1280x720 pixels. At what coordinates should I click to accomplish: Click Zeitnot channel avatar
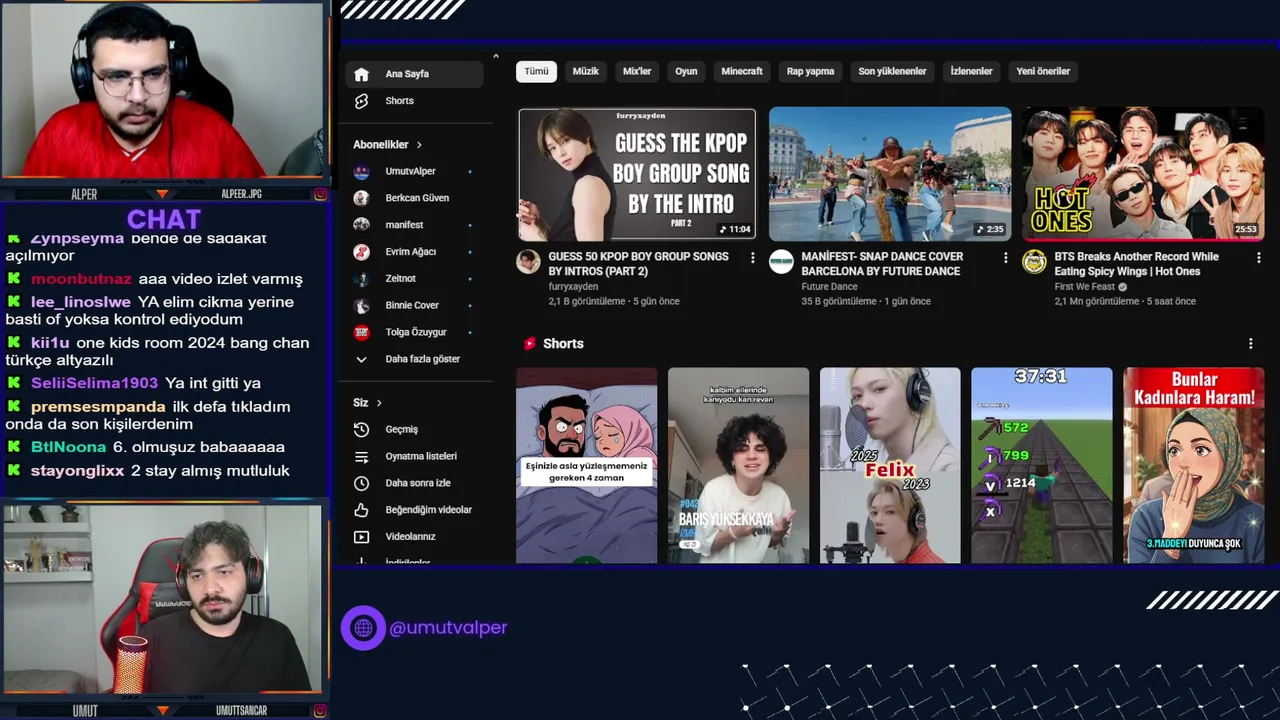coord(362,279)
